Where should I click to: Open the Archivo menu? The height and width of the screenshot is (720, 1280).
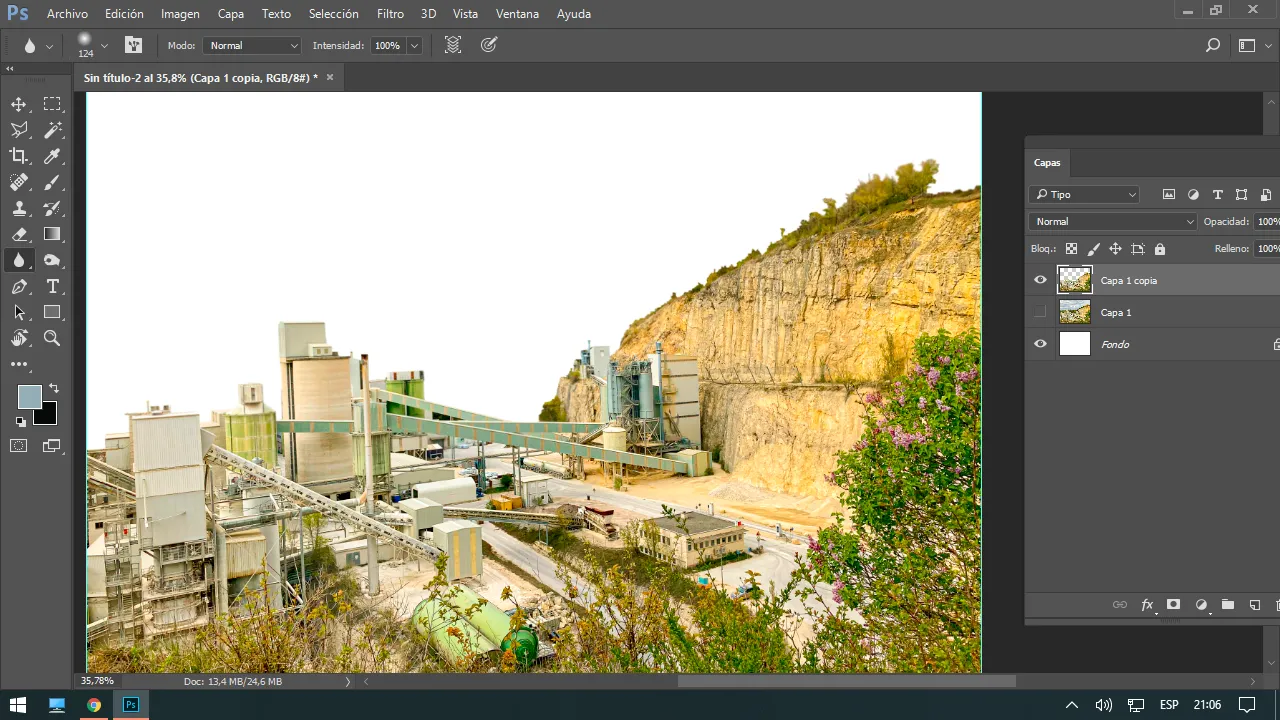(x=67, y=14)
